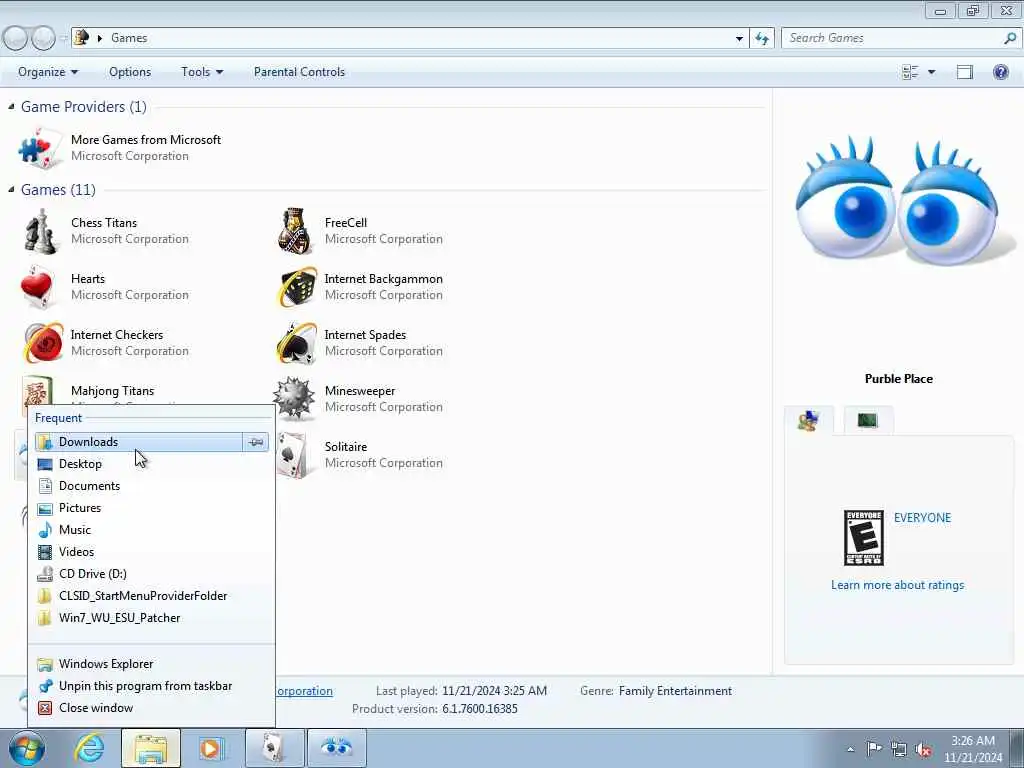Screen dimensions: 1024x768
Task: Select the Minesweeper mine icon
Action: click(294, 398)
